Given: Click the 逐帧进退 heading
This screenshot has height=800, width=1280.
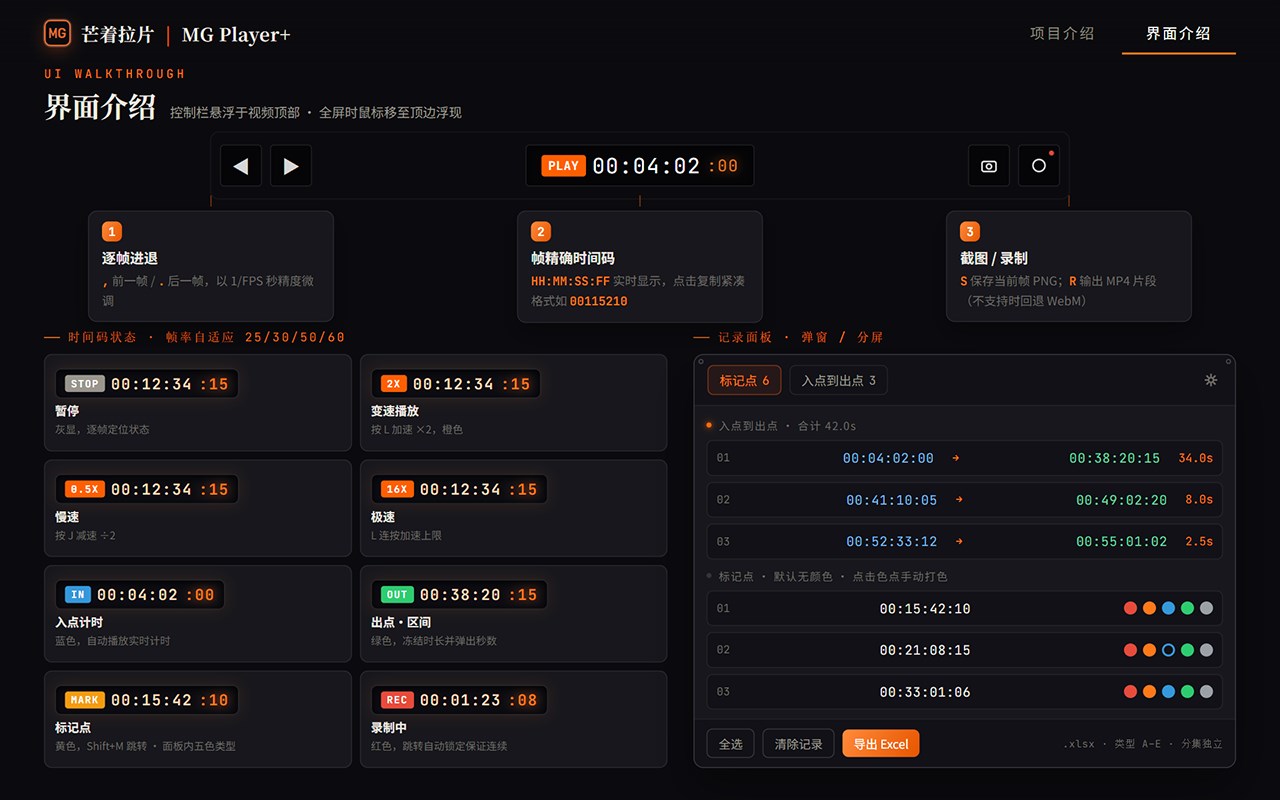Looking at the screenshot, I should click(x=130, y=258).
